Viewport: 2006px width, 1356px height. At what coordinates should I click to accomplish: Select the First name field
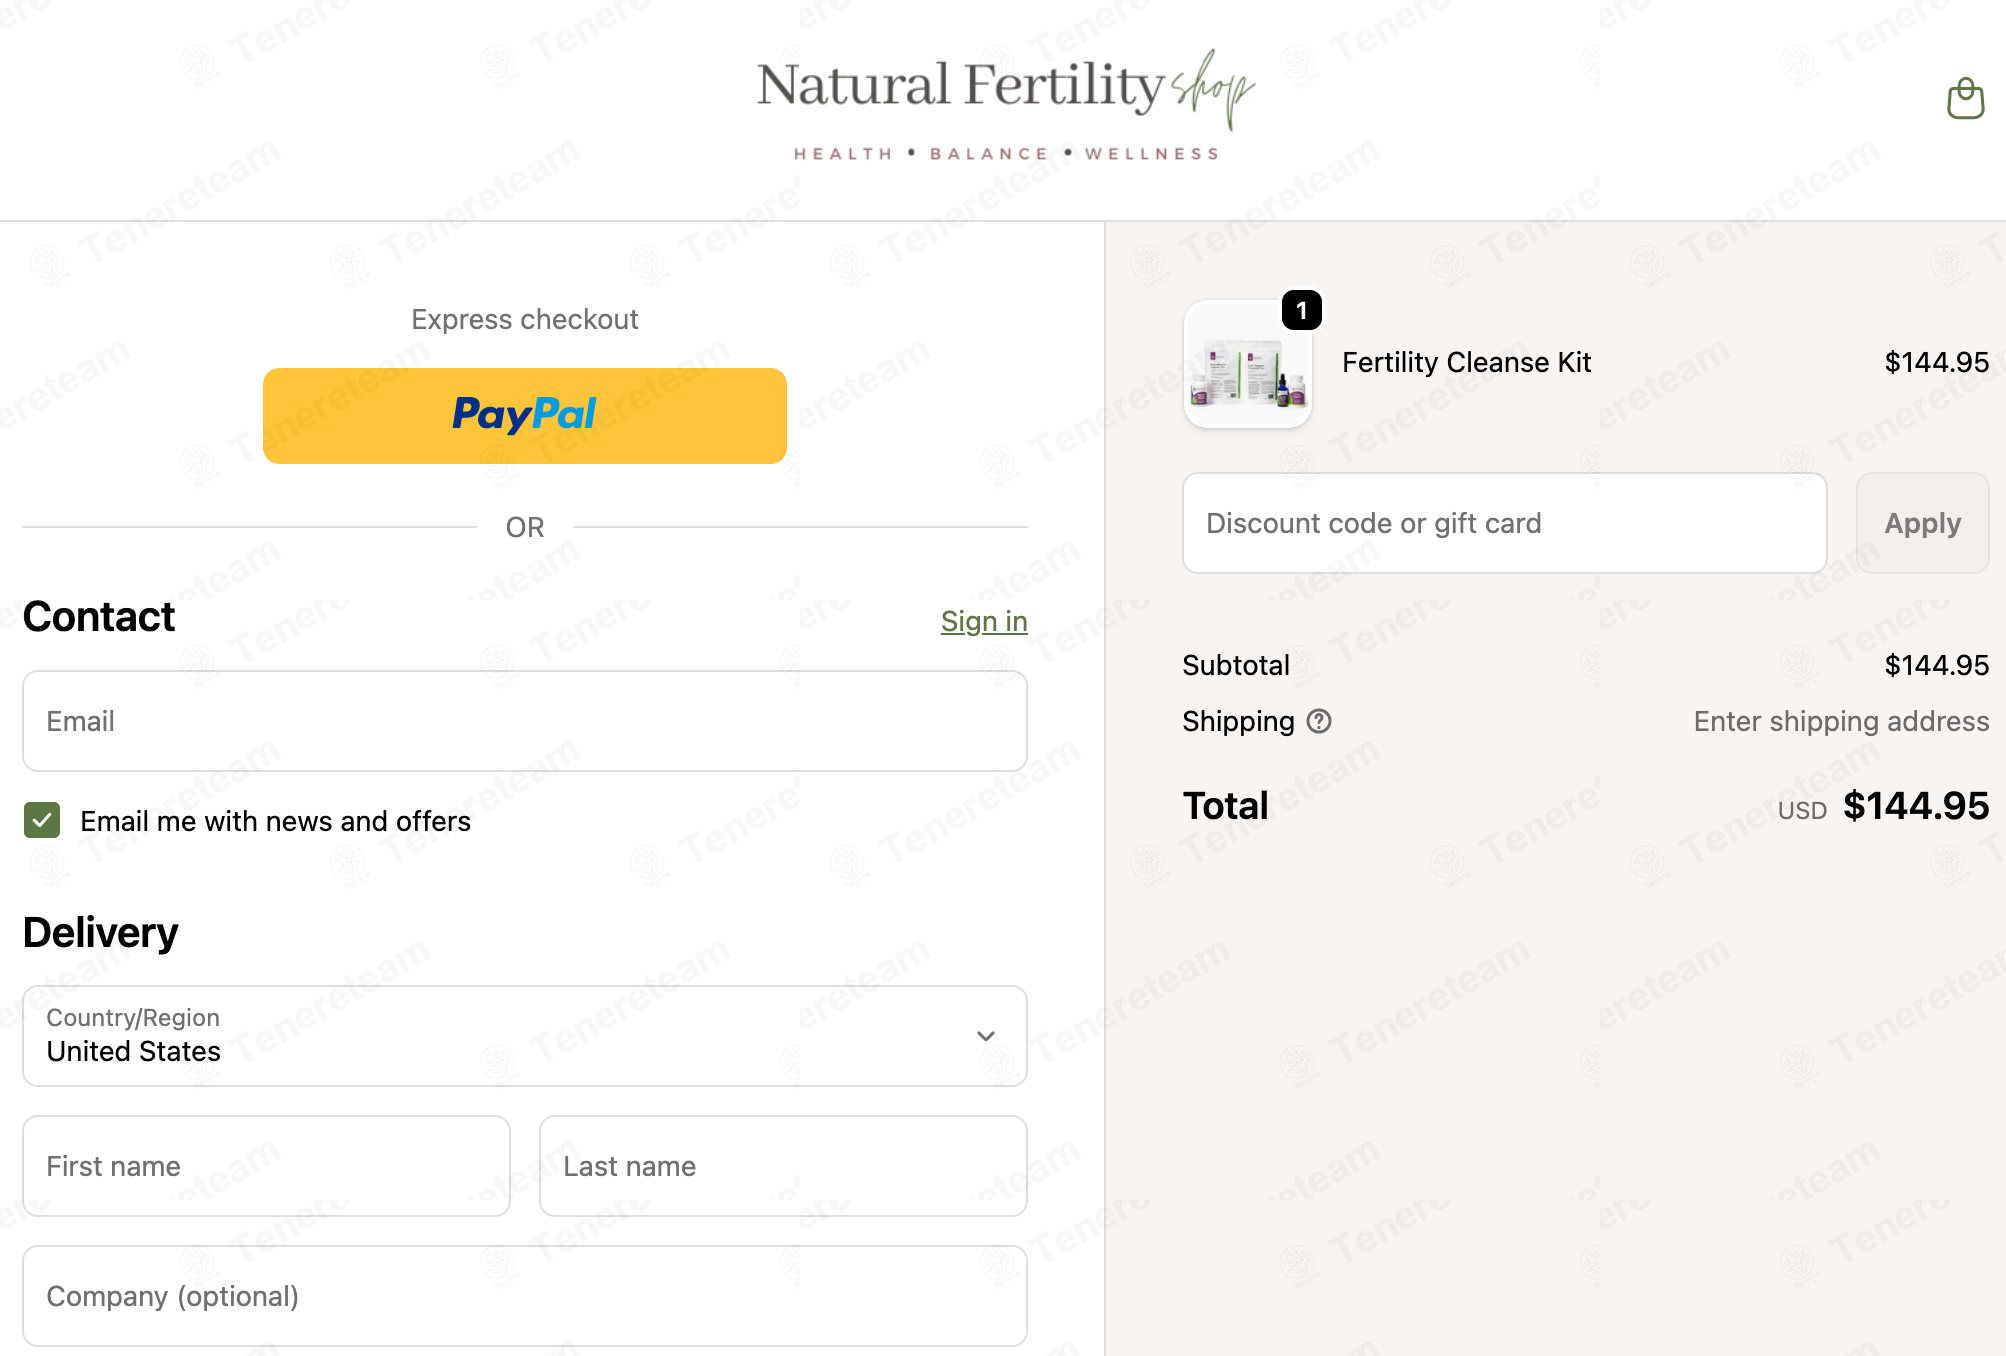pos(267,1166)
